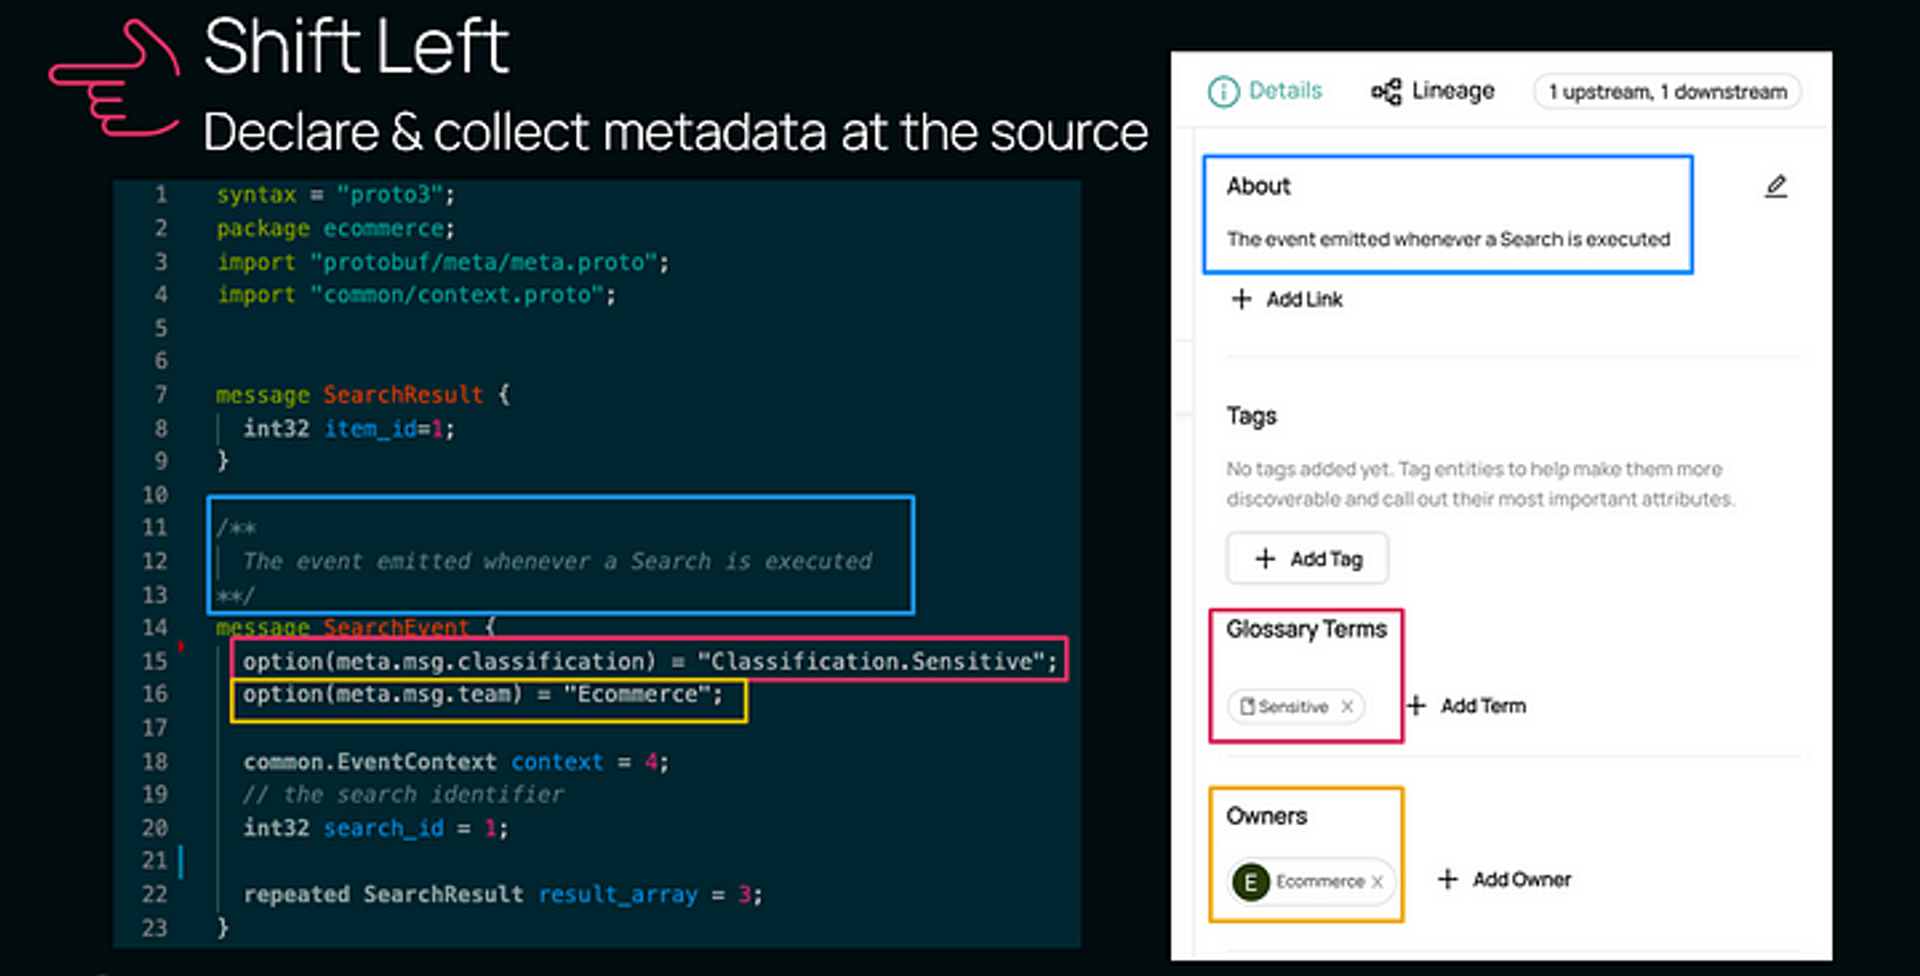1920x976 pixels.
Task: Click the Details info circle icon
Action: coord(1223,92)
